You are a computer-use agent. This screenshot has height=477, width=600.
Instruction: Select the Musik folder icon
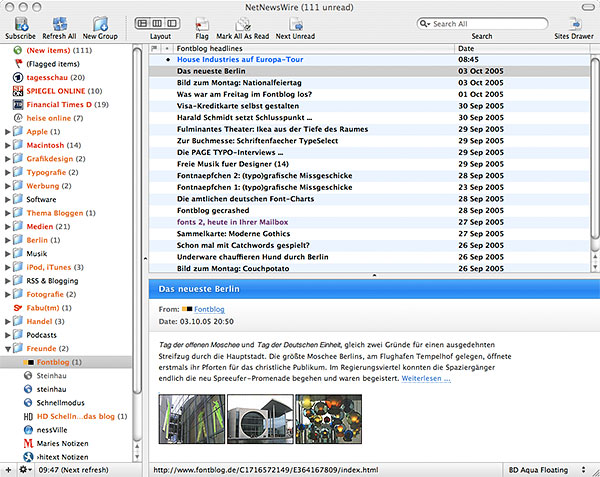point(18,253)
